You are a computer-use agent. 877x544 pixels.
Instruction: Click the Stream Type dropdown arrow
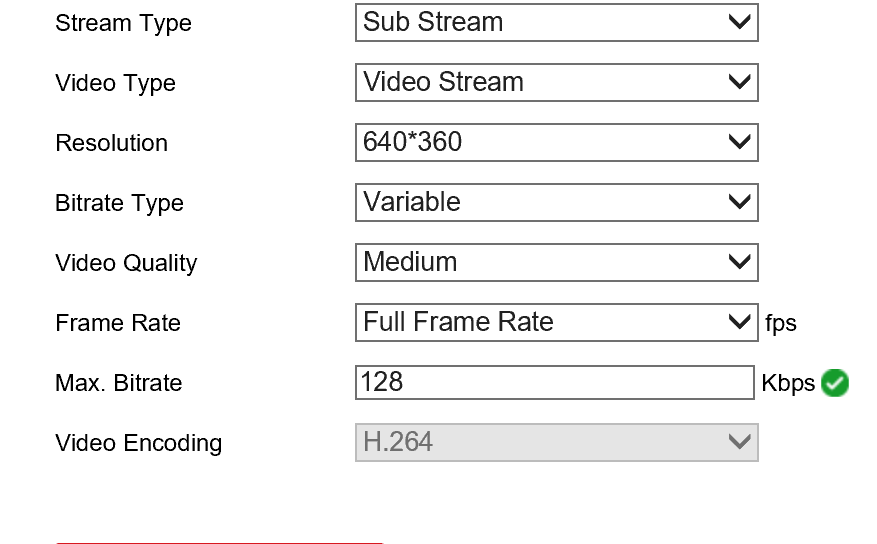[740, 22]
